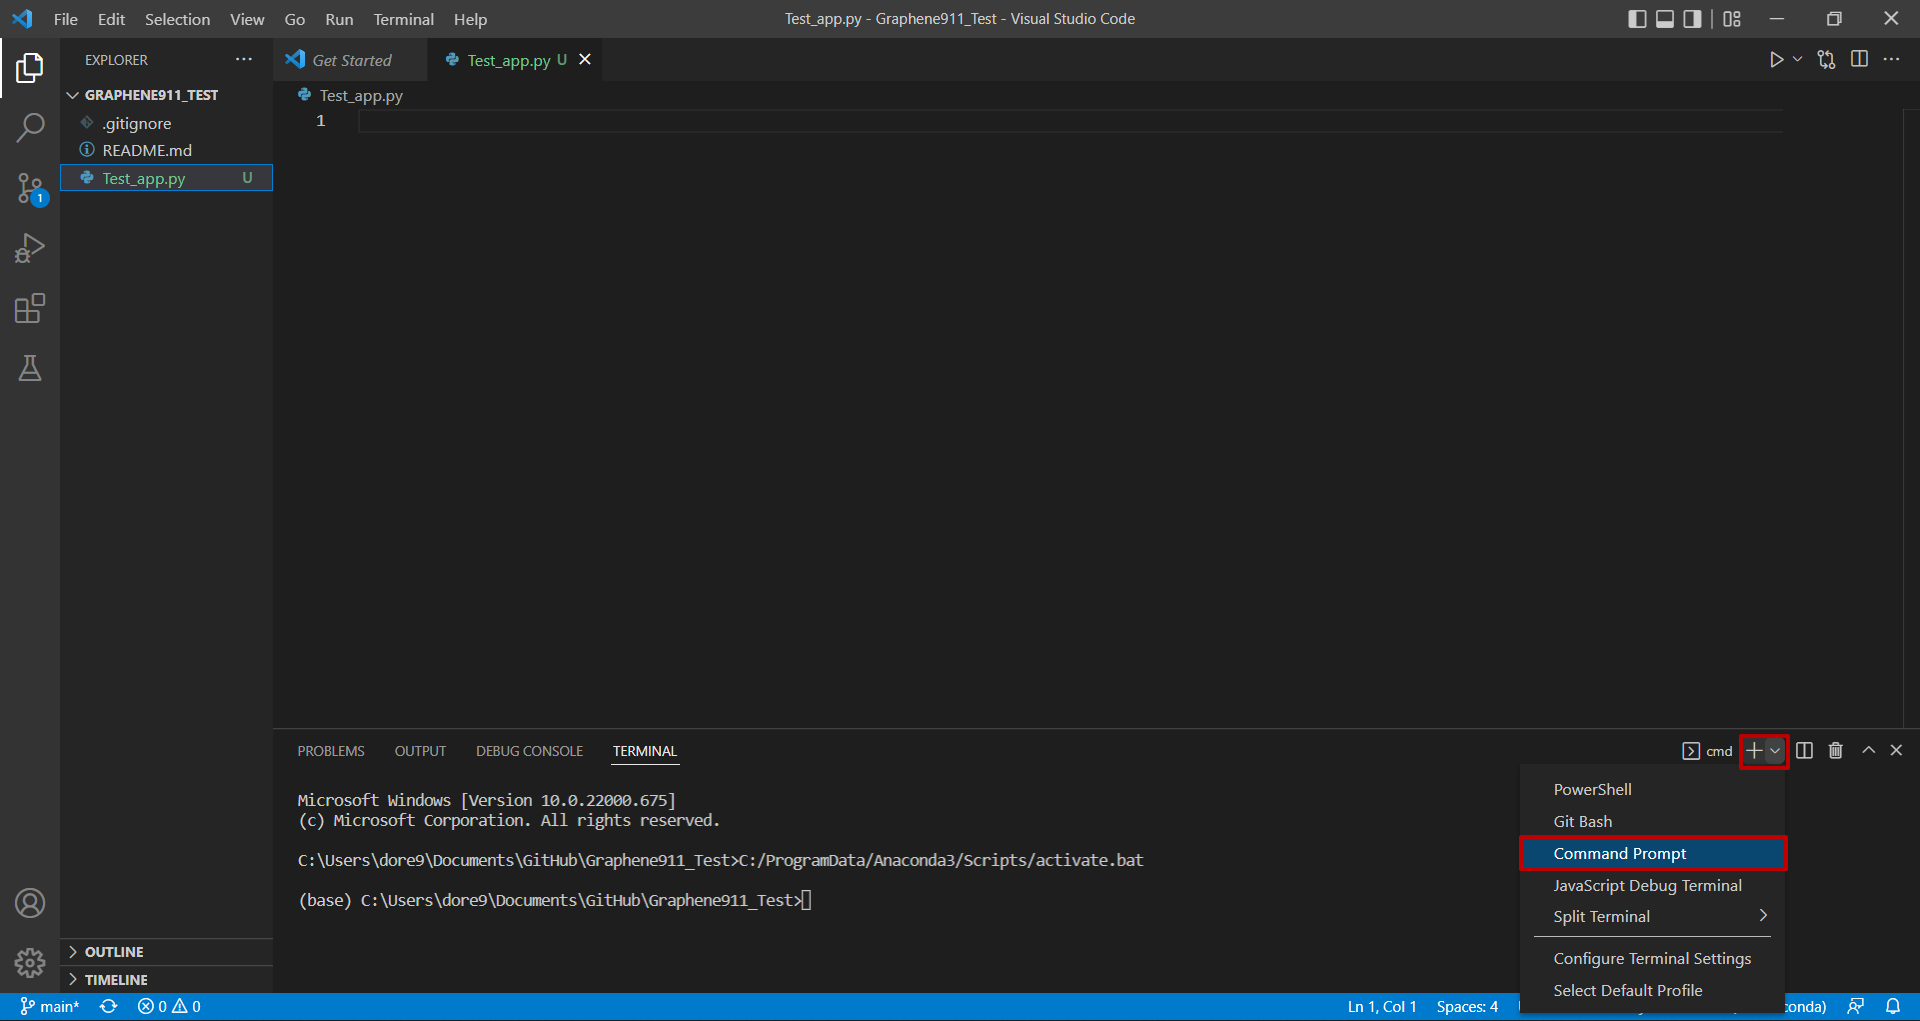Open run options dropdown next to play
The width and height of the screenshot is (1920, 1021).
point(1797,60)
